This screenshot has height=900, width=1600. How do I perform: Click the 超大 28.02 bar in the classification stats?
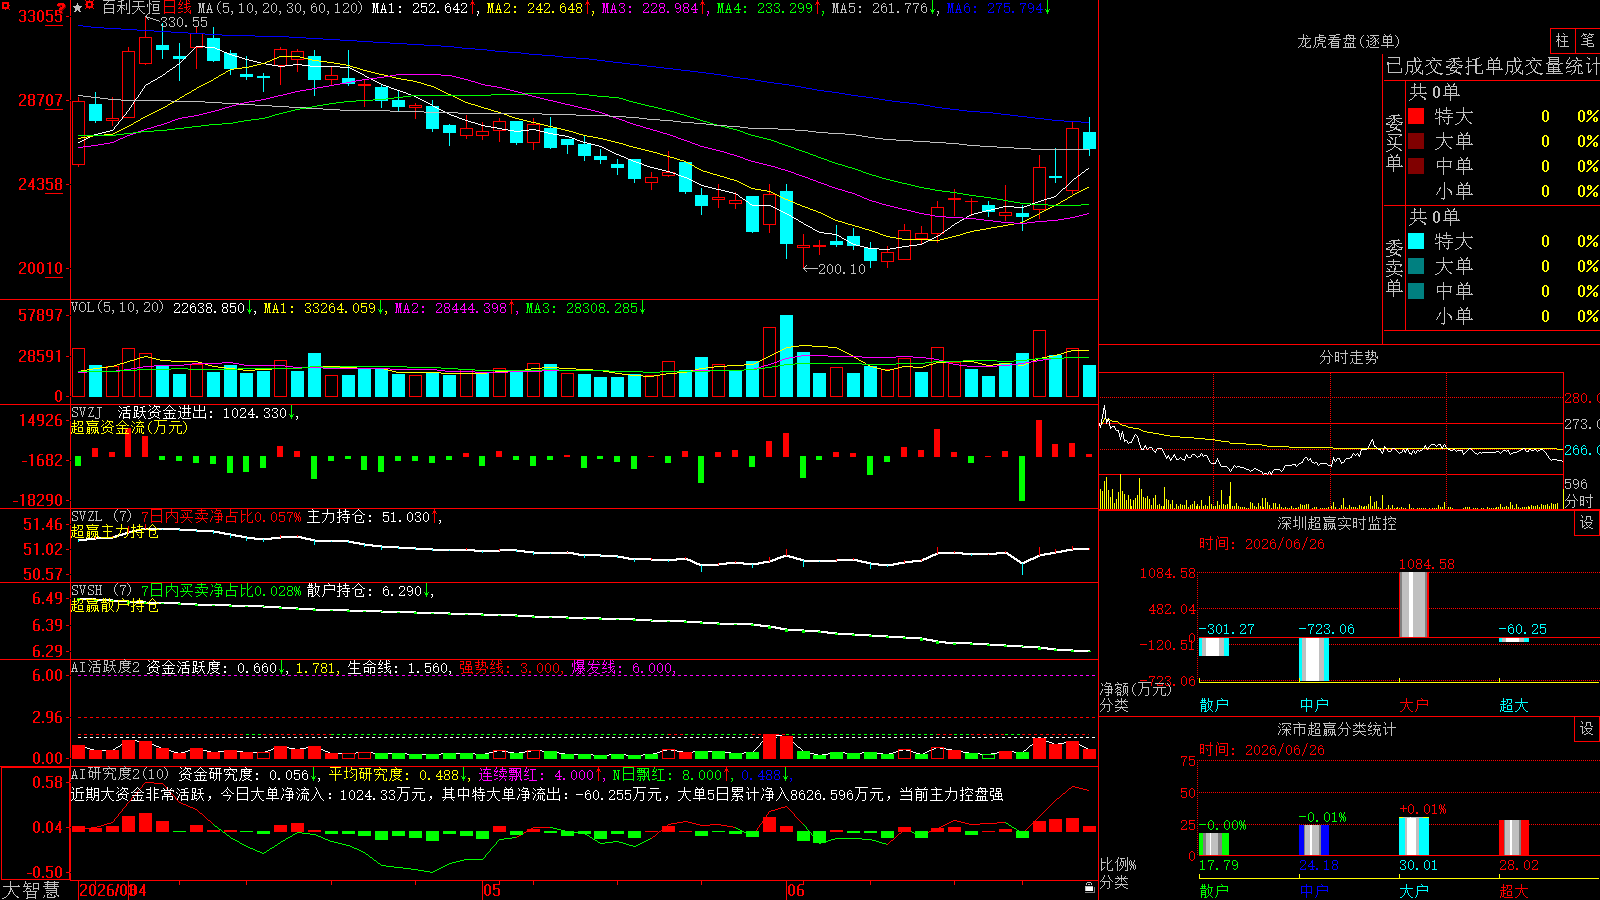[1514, 838]
